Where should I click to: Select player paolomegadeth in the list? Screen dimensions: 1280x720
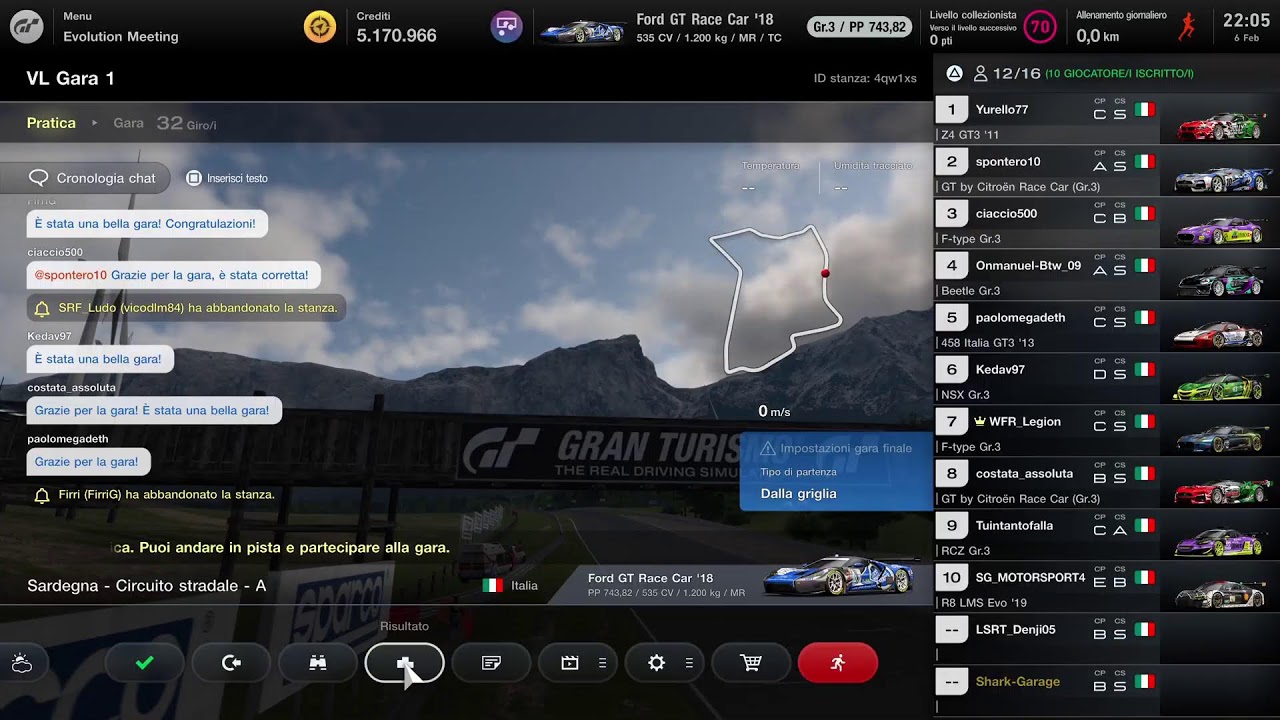pyautogui.click(x=1107, y=328)
